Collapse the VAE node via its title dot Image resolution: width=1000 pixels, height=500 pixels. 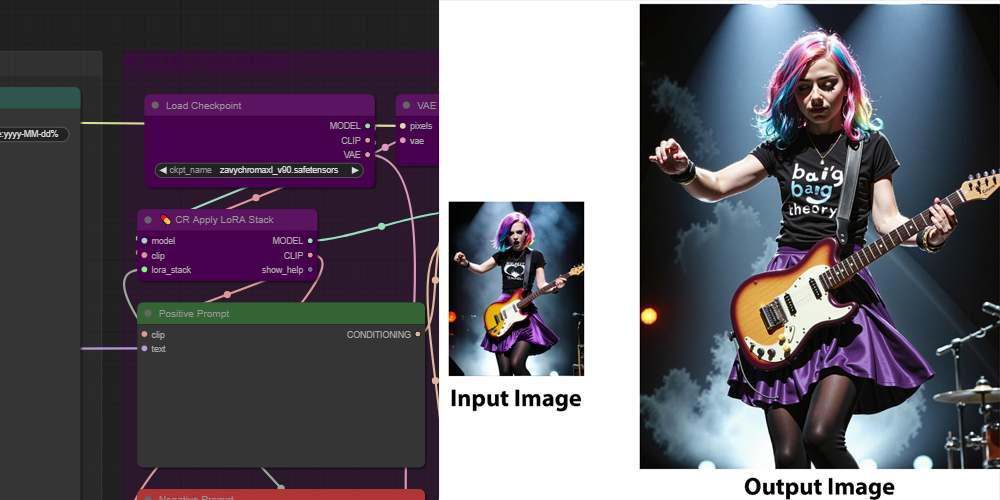tap(406, 105)
